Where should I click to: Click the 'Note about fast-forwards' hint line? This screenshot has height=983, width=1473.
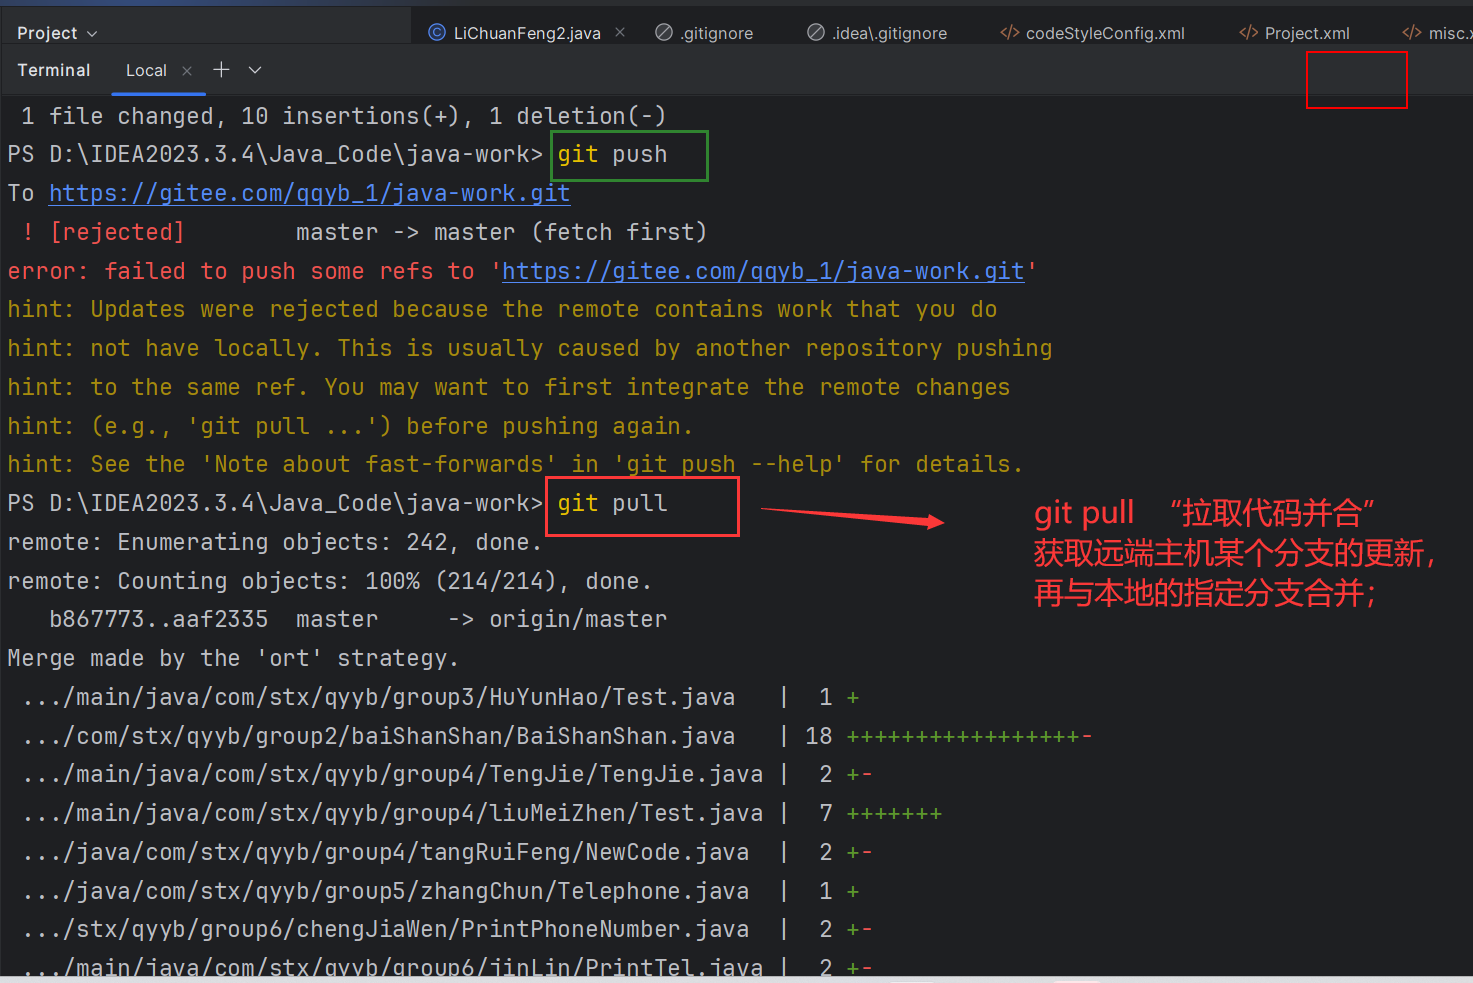click(x=515, y=464)
